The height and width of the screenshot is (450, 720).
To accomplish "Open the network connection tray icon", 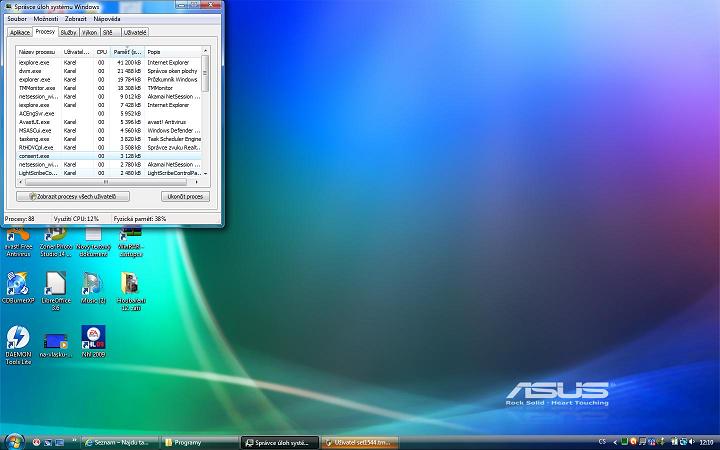I will click(683, 442).
